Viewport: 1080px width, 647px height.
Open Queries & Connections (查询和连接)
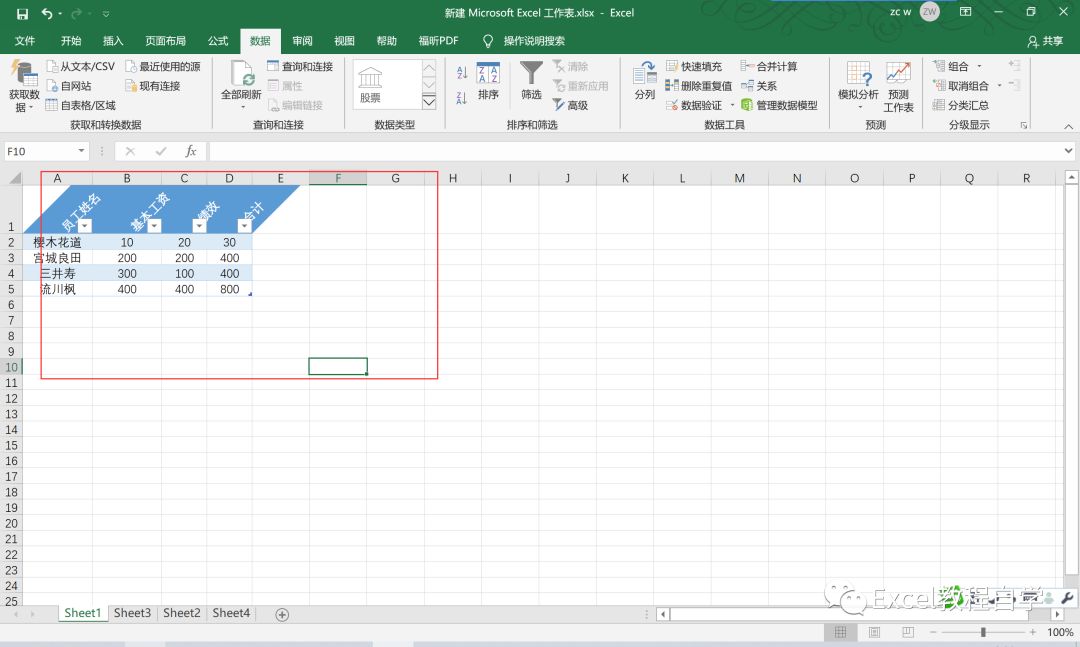(300, 66)
